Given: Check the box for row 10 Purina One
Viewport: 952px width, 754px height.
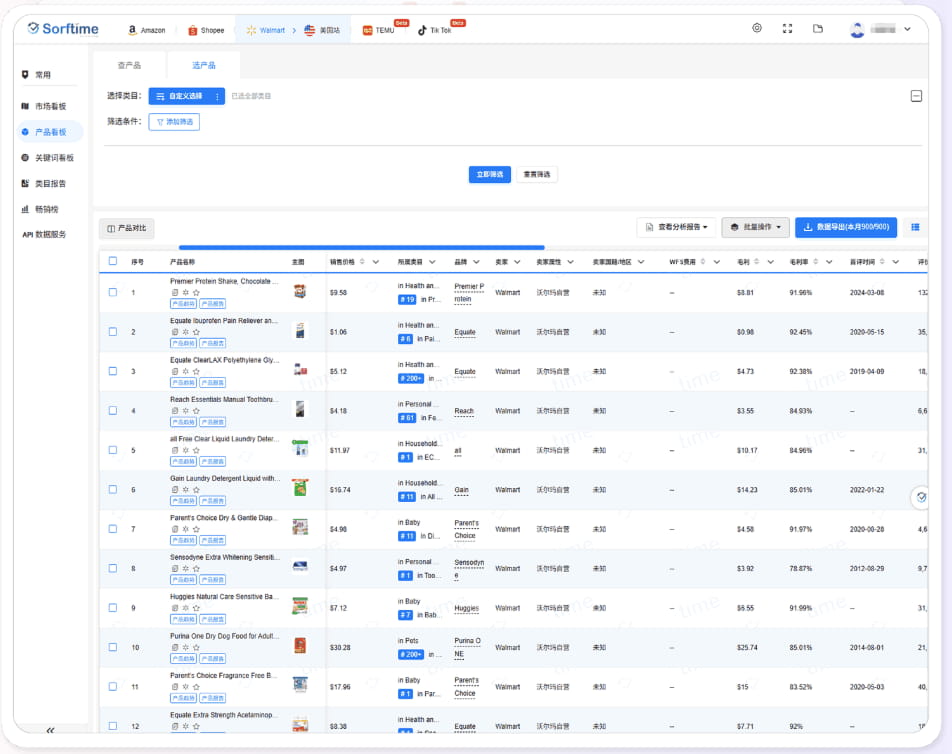Looking at the screenshot, I should tap(113, 647).
